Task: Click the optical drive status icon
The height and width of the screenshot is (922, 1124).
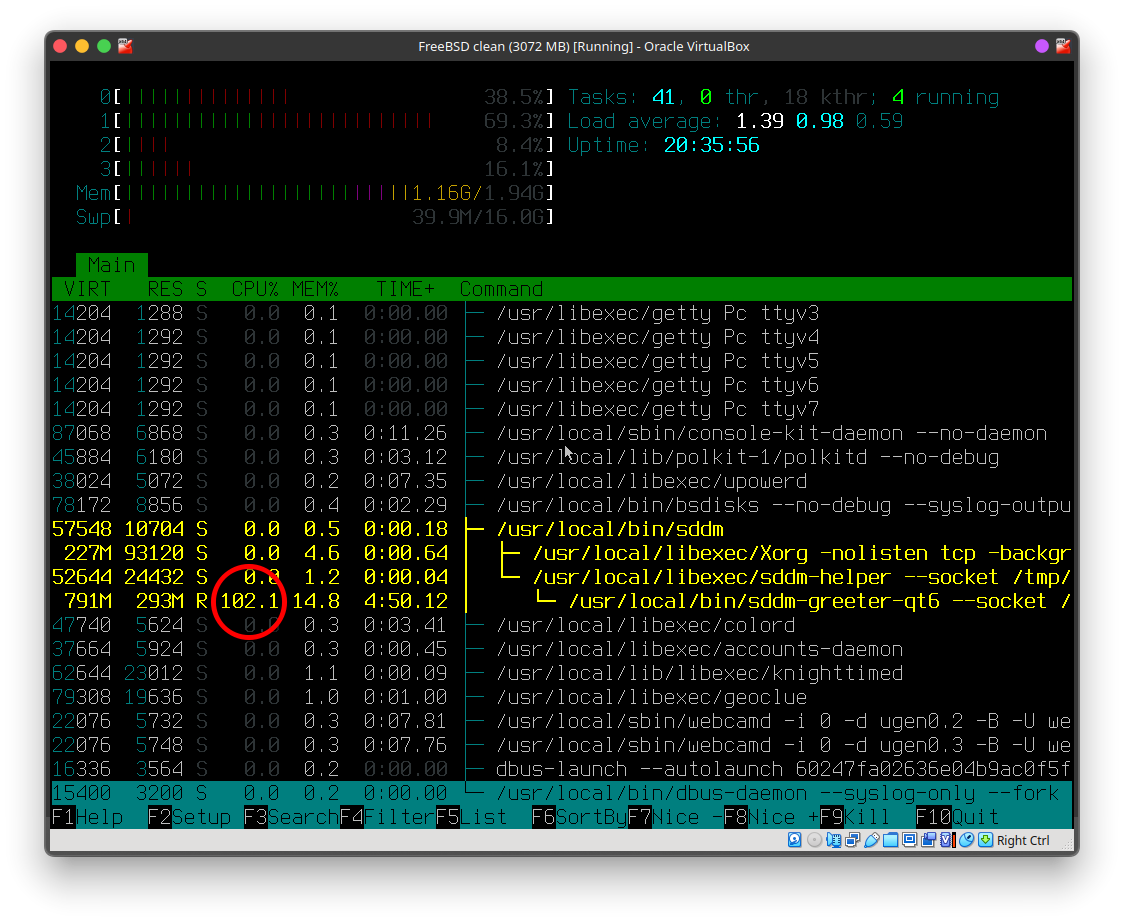Action: (x=814, y=840)
